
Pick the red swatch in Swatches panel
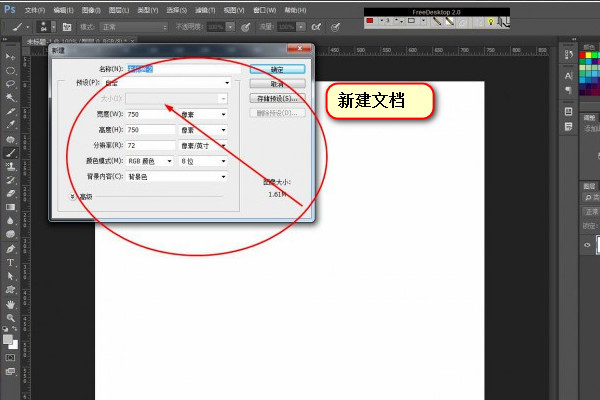pyautogui.click(x=582, y=56)
